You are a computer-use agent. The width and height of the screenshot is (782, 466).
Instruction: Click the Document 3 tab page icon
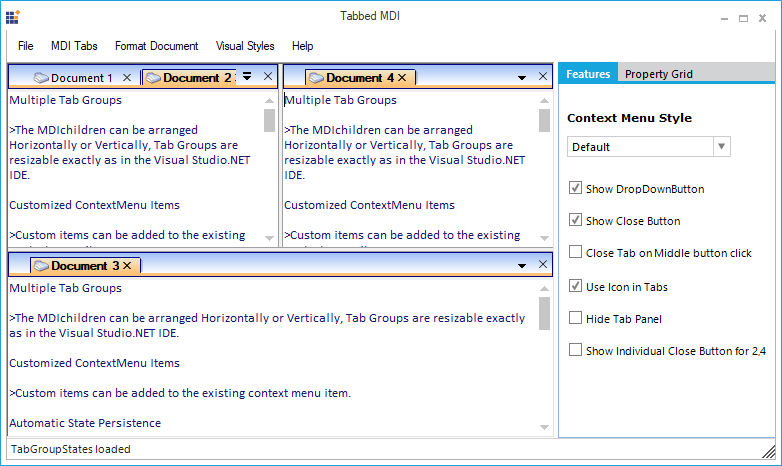[41, 266]
